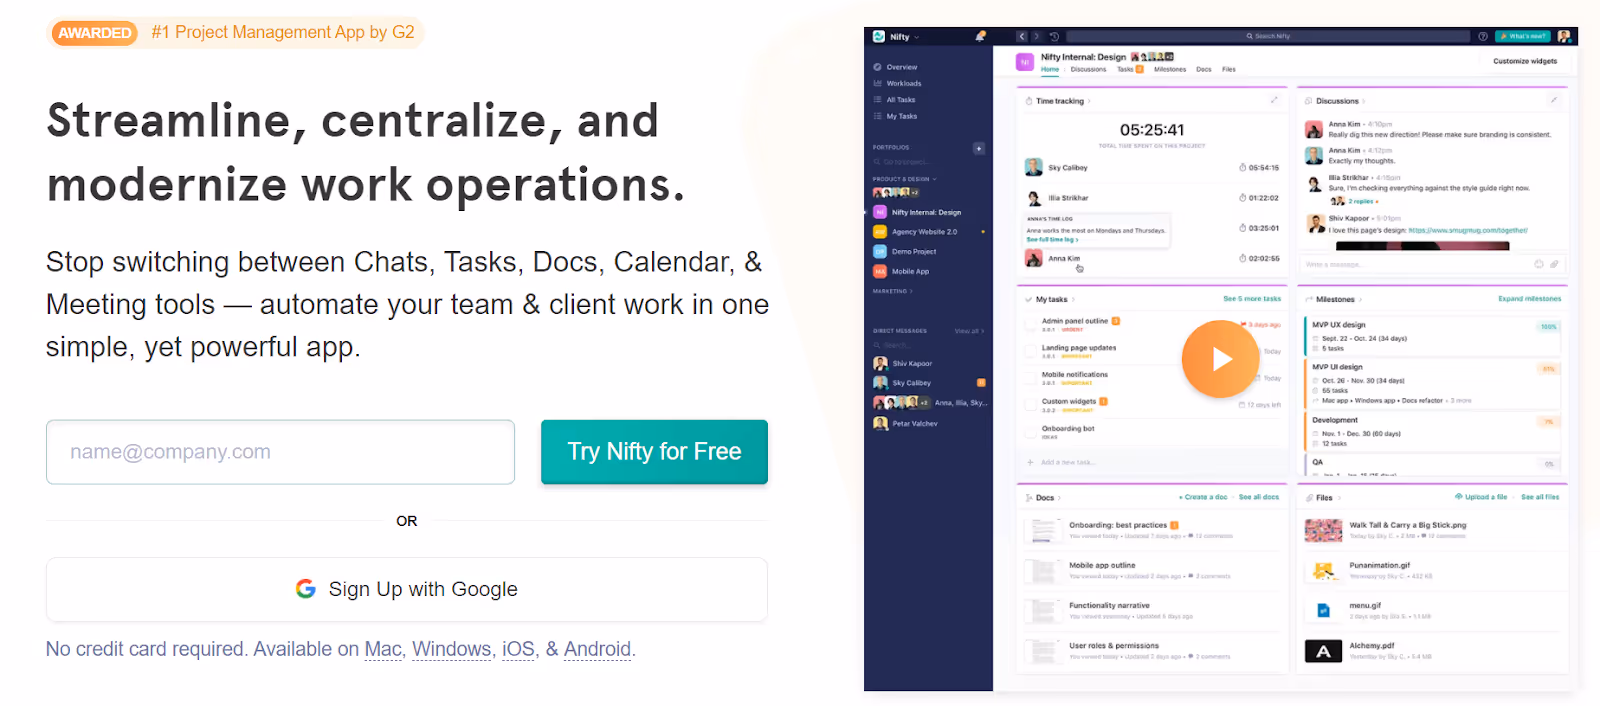Image resolution: width=1600 pixels, height=706 pixels.
Task: Go forward with the right arrow icon
Action: [1036, 36]
